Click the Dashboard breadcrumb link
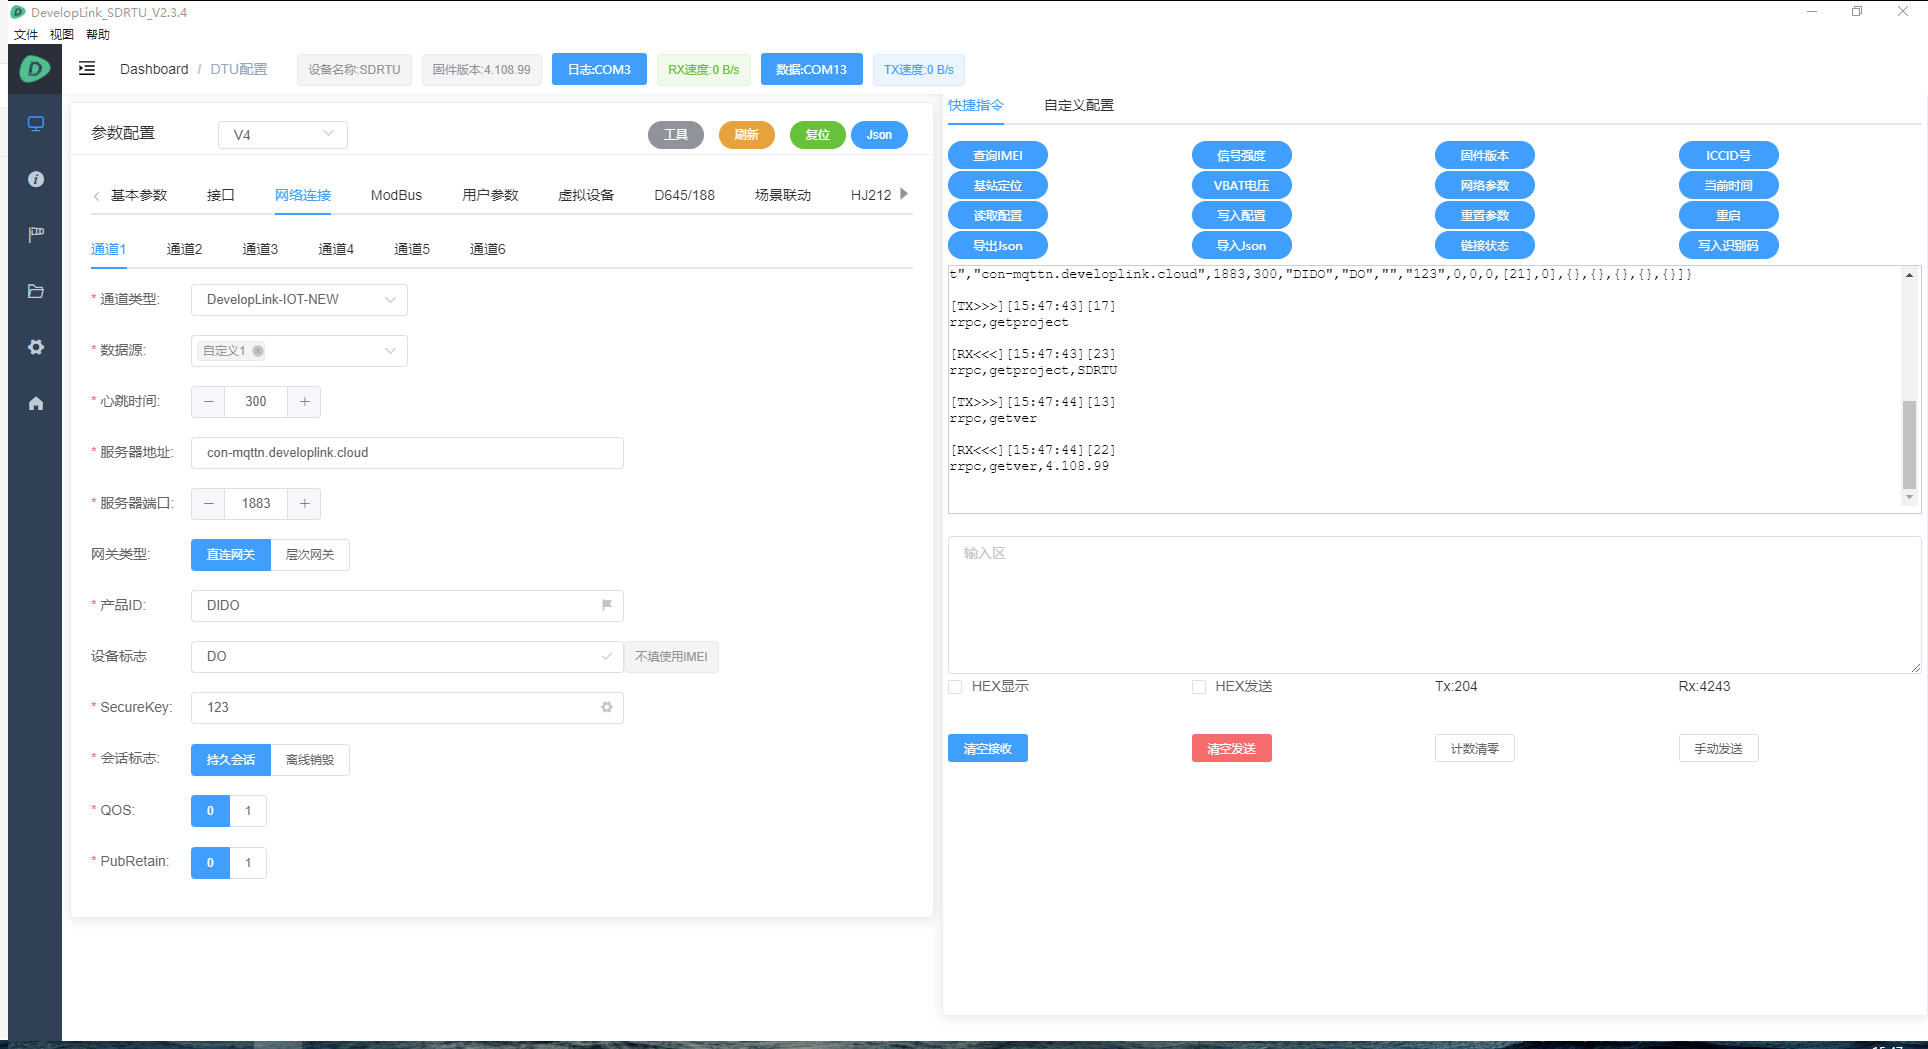 (154, 69)
